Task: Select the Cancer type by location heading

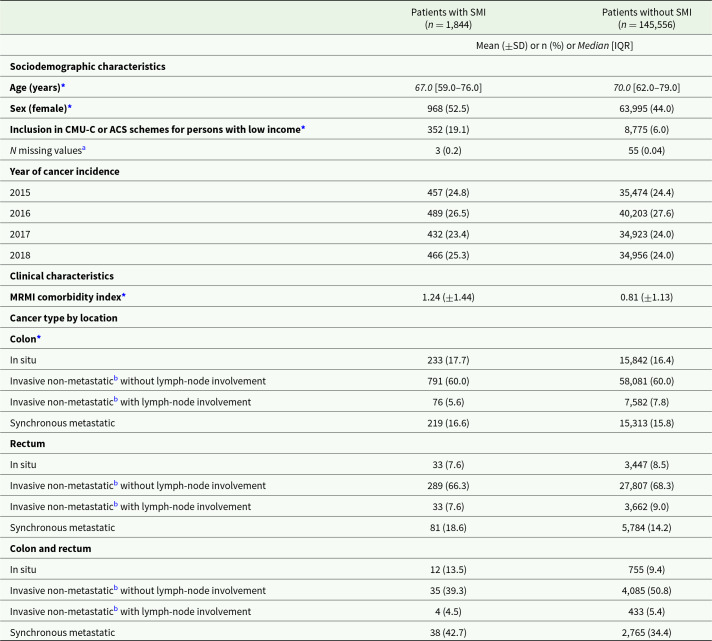Action: click(x=63, y=318)
